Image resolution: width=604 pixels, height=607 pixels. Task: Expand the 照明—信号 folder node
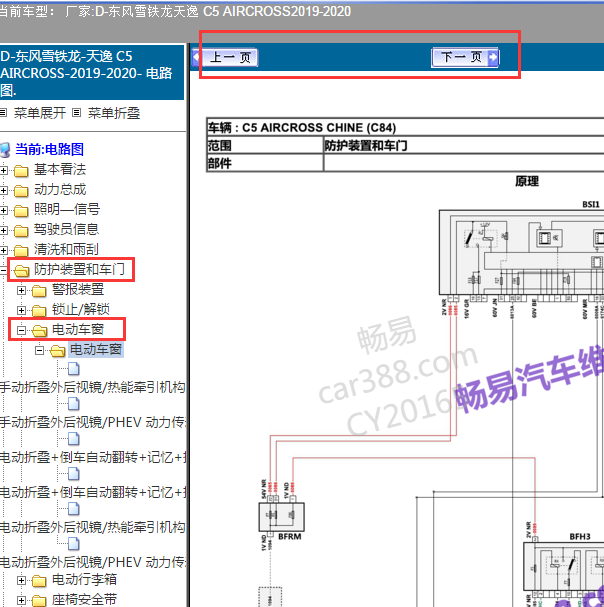pyautogui.click(x=4, y=210)
